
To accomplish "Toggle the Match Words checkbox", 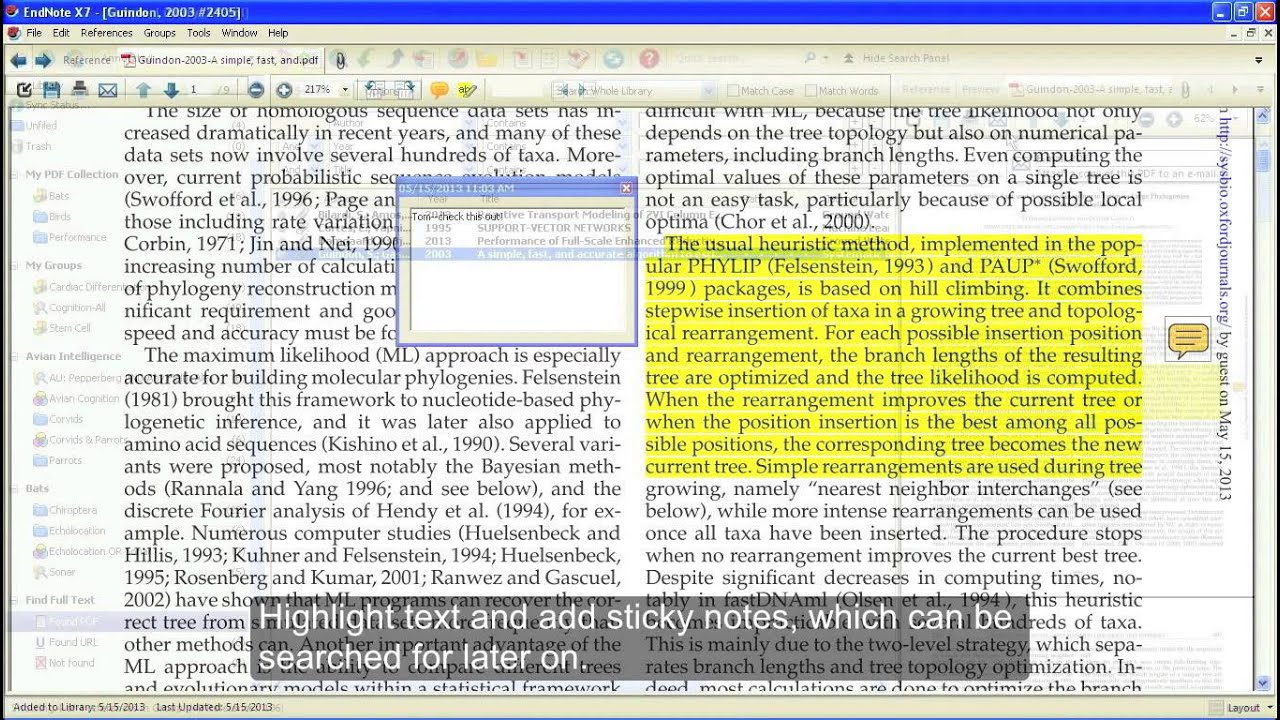I will tap(811, 91).
